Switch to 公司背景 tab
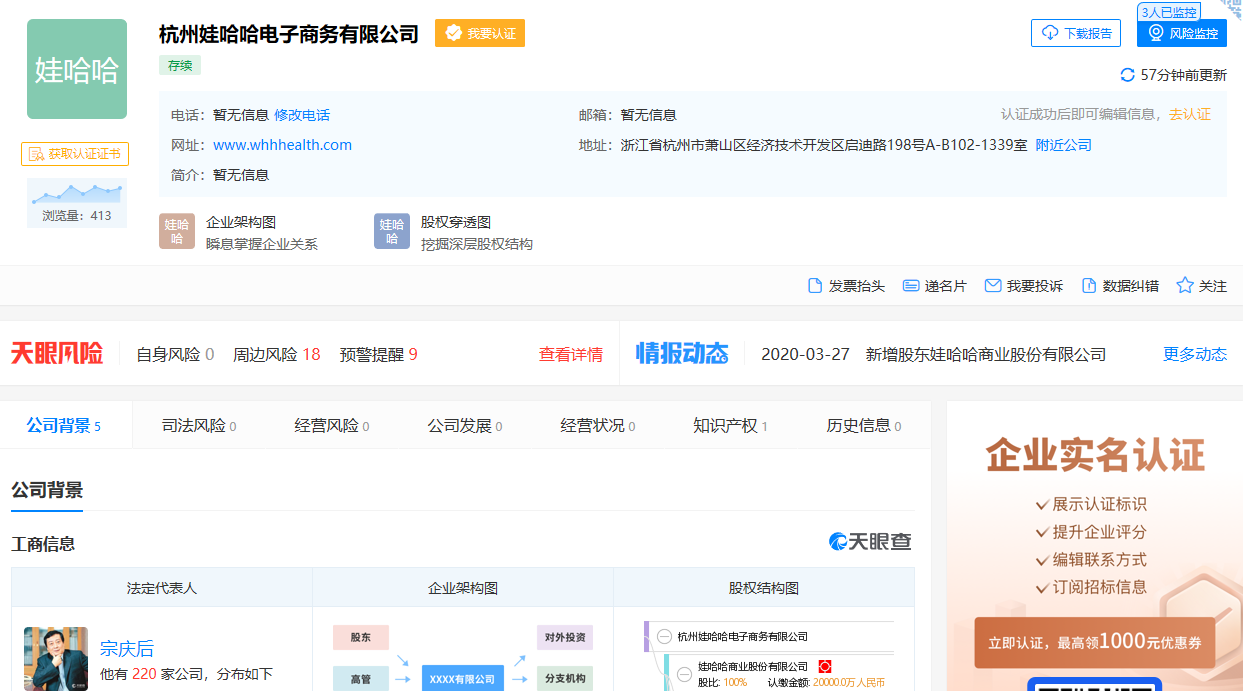This screenshot has width=1243, height=691. coord(64,426)
